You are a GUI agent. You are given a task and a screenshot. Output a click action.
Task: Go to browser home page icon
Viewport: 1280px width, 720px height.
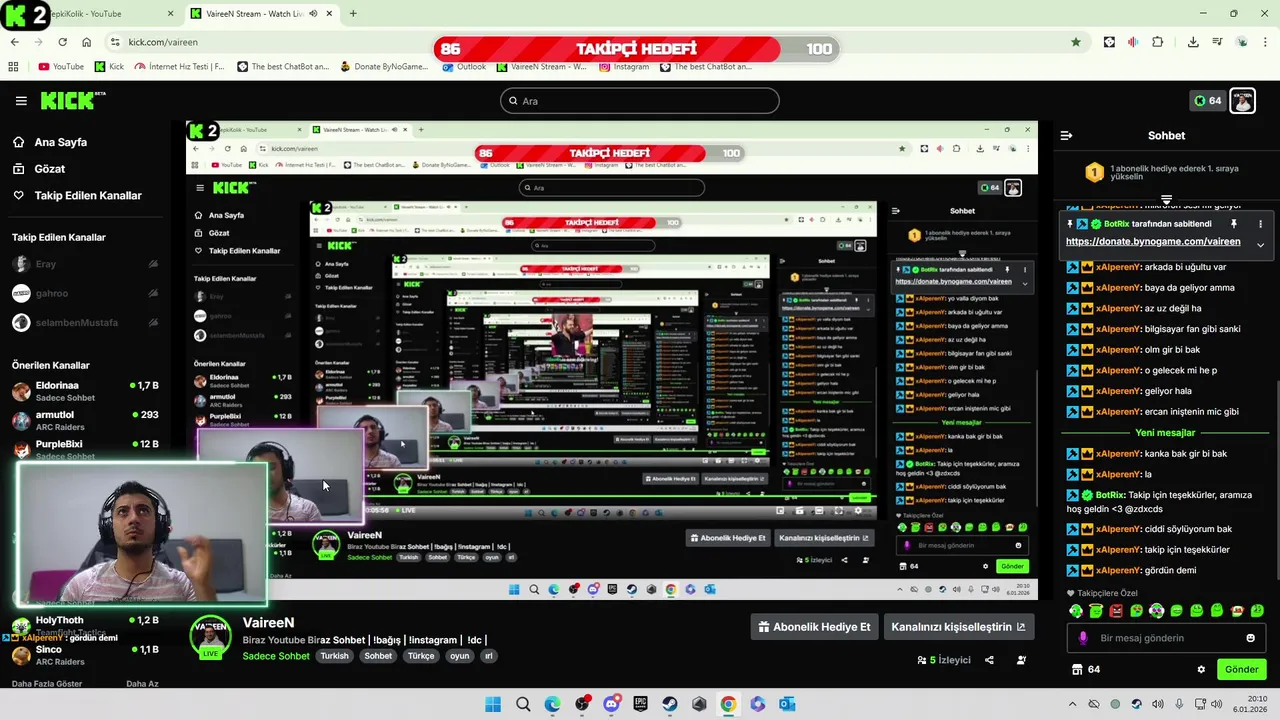[86, 42]
